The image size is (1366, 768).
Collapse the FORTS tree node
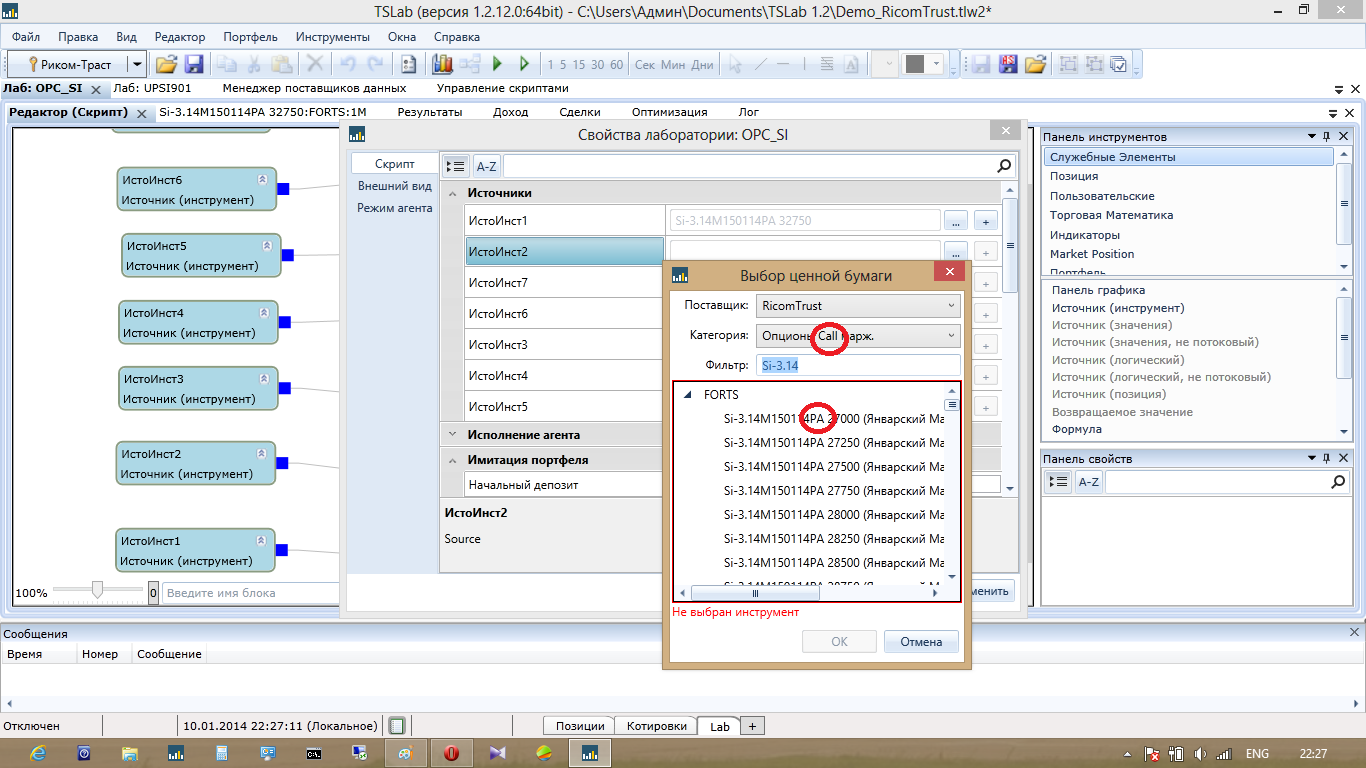(x=688, y=395)
